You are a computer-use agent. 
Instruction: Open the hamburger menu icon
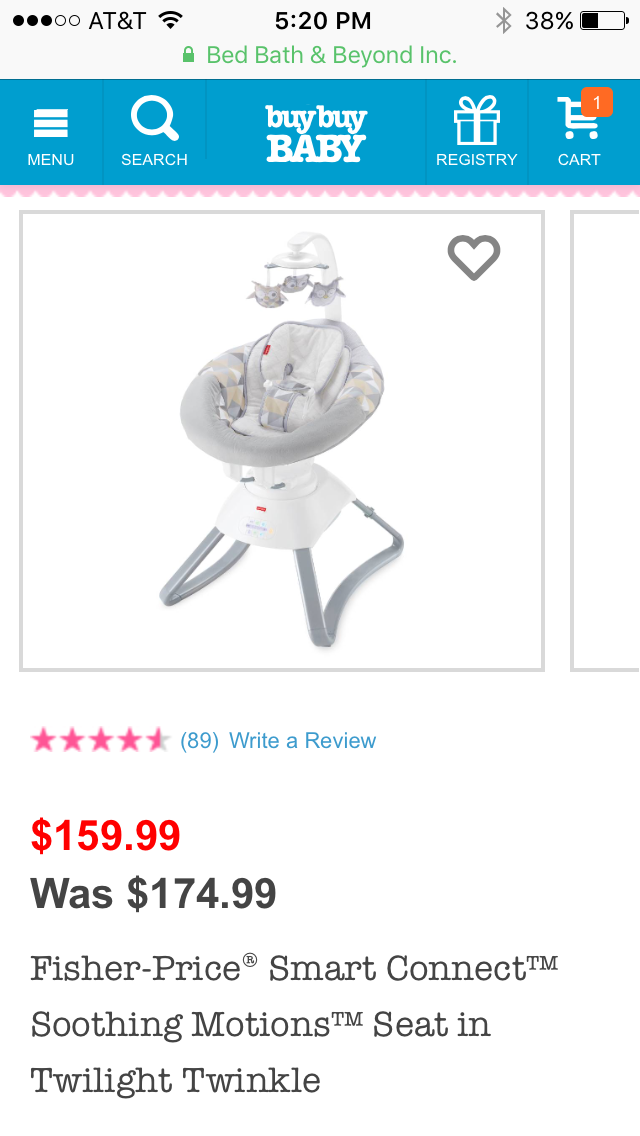tap(51, 122)
